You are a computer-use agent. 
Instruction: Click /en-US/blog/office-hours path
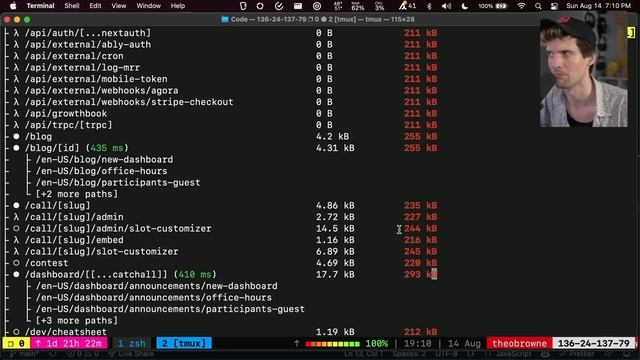tap(101, 171)
